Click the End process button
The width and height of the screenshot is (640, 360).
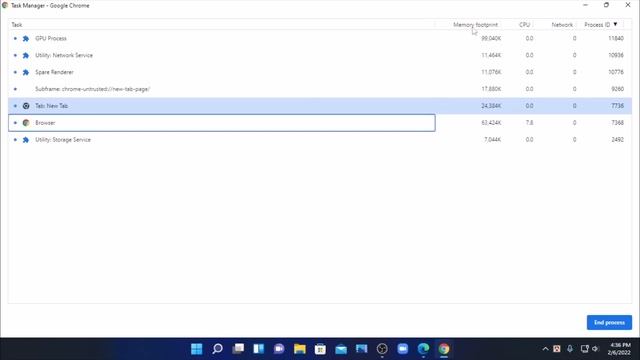pyautogui.click(x=609, y=322)
